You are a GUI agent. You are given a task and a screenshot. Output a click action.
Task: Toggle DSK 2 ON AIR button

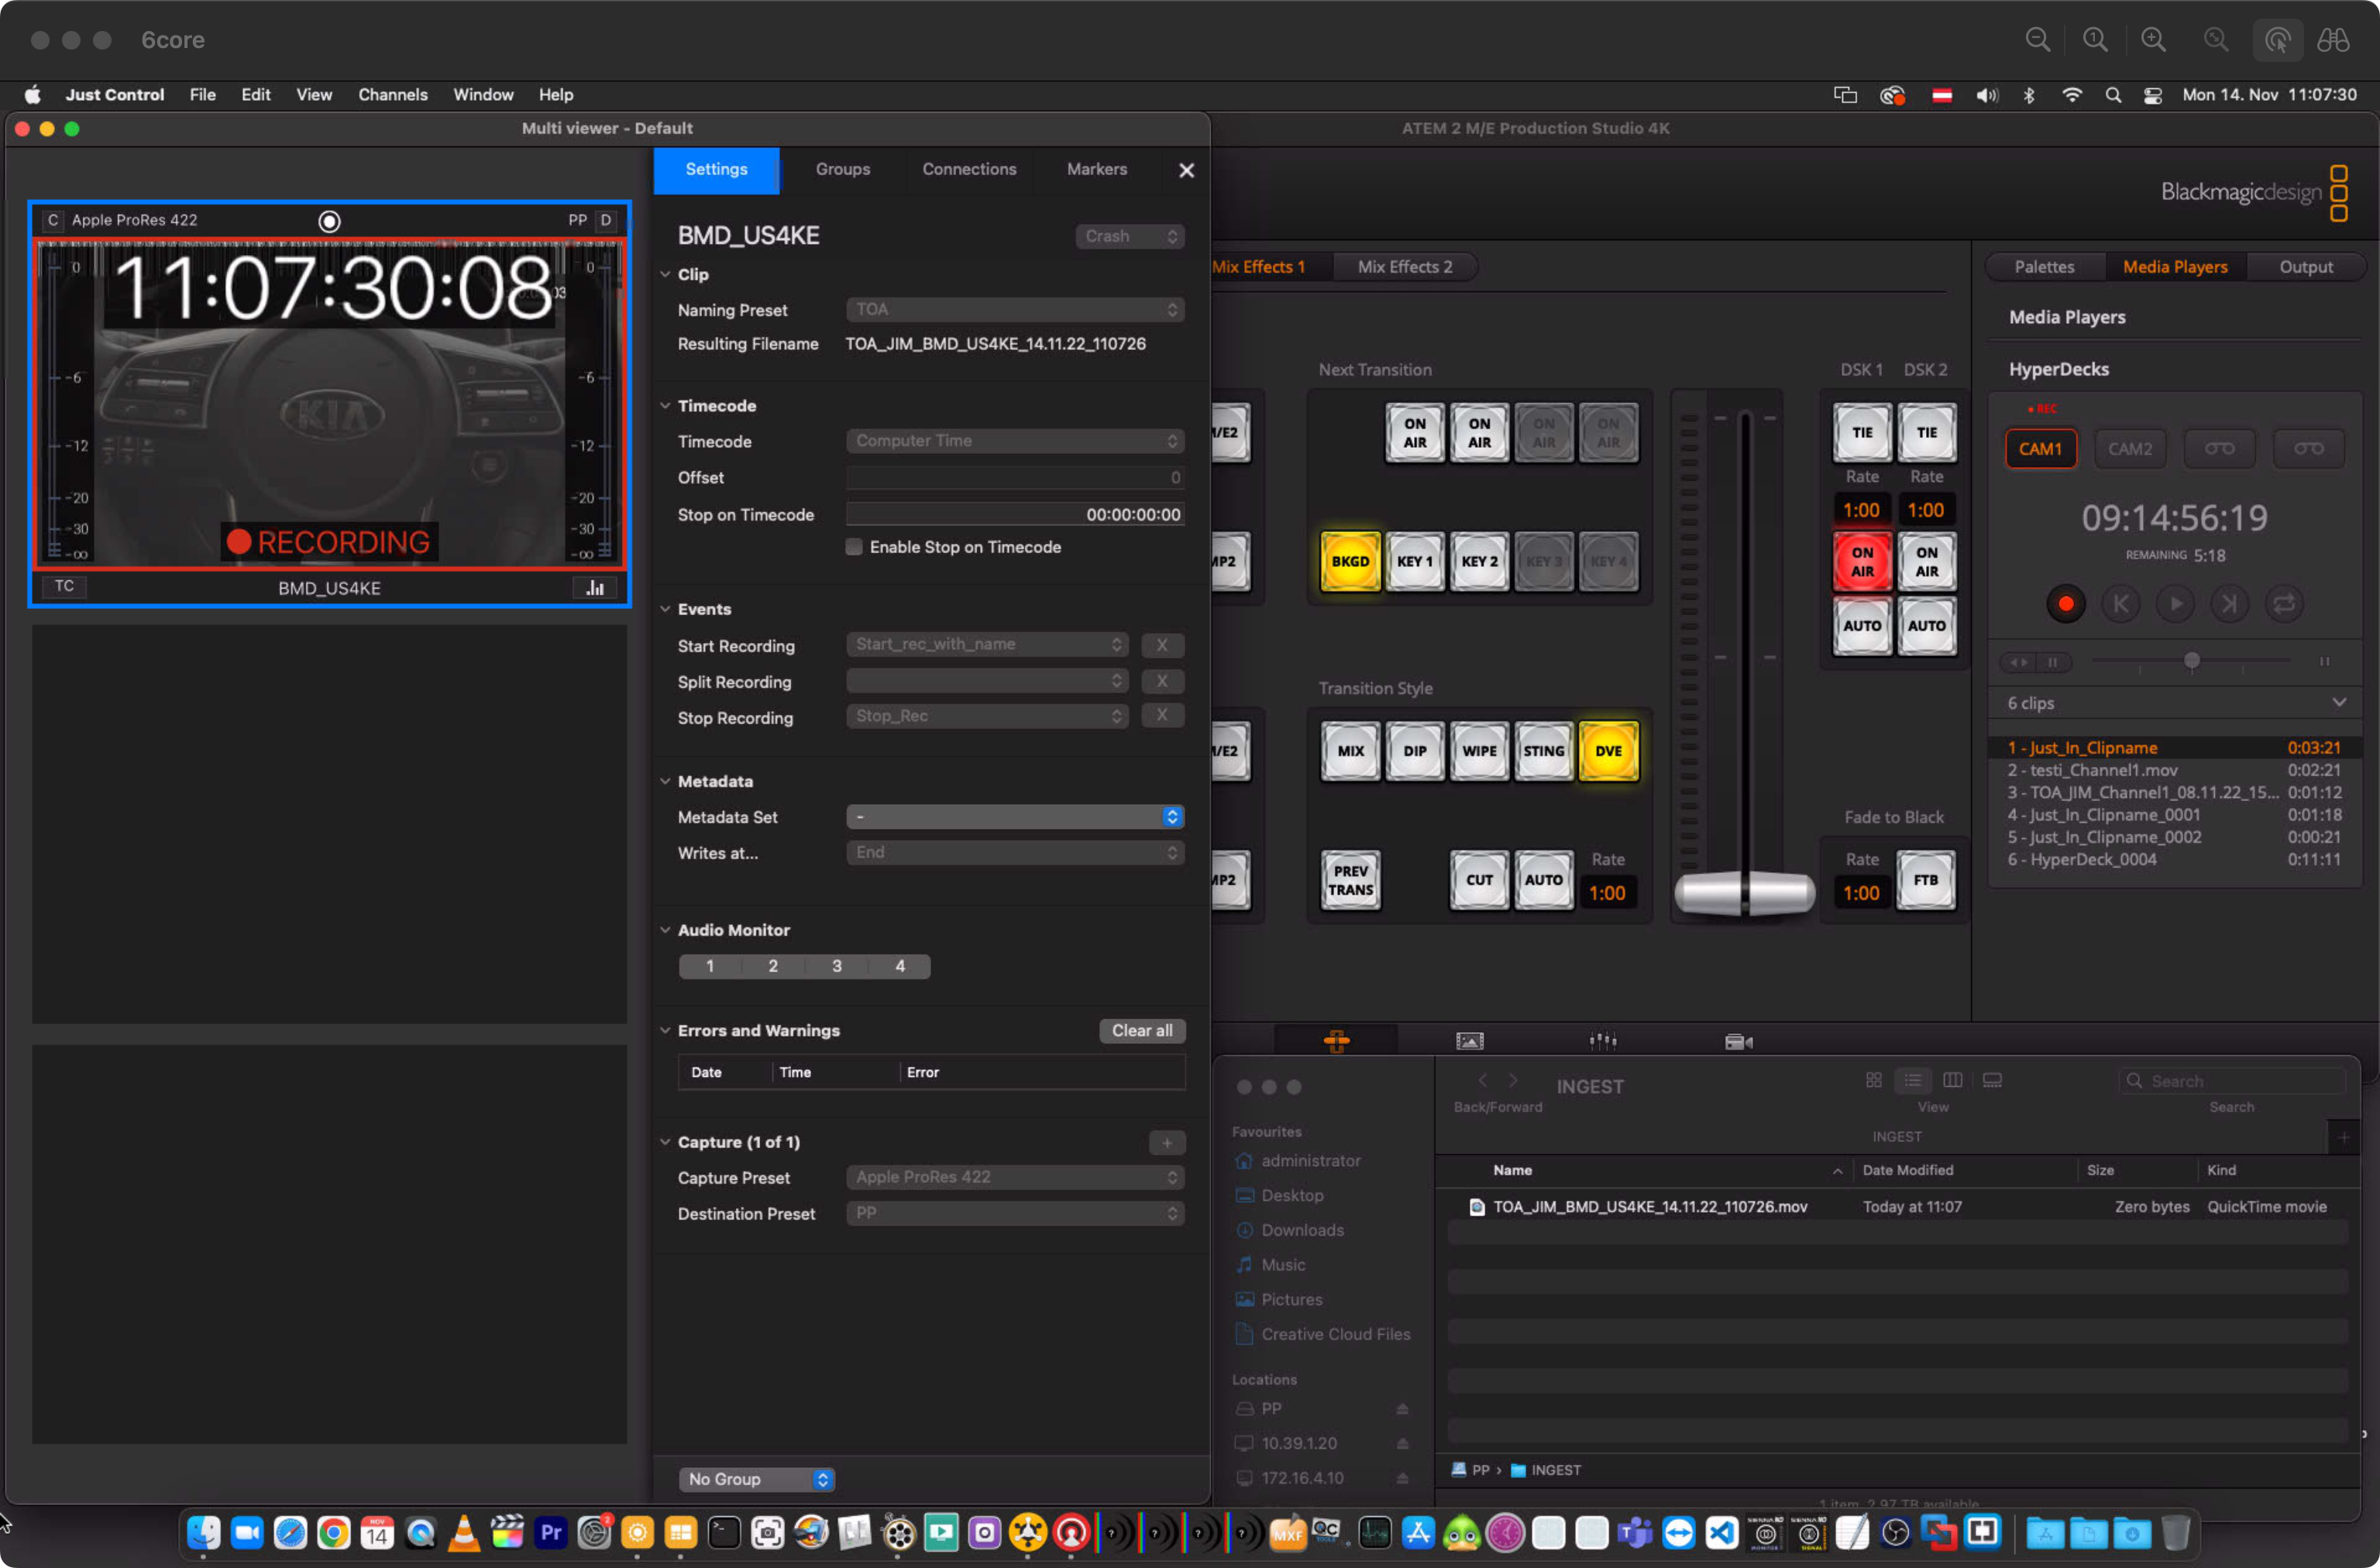pos(1926,561)
